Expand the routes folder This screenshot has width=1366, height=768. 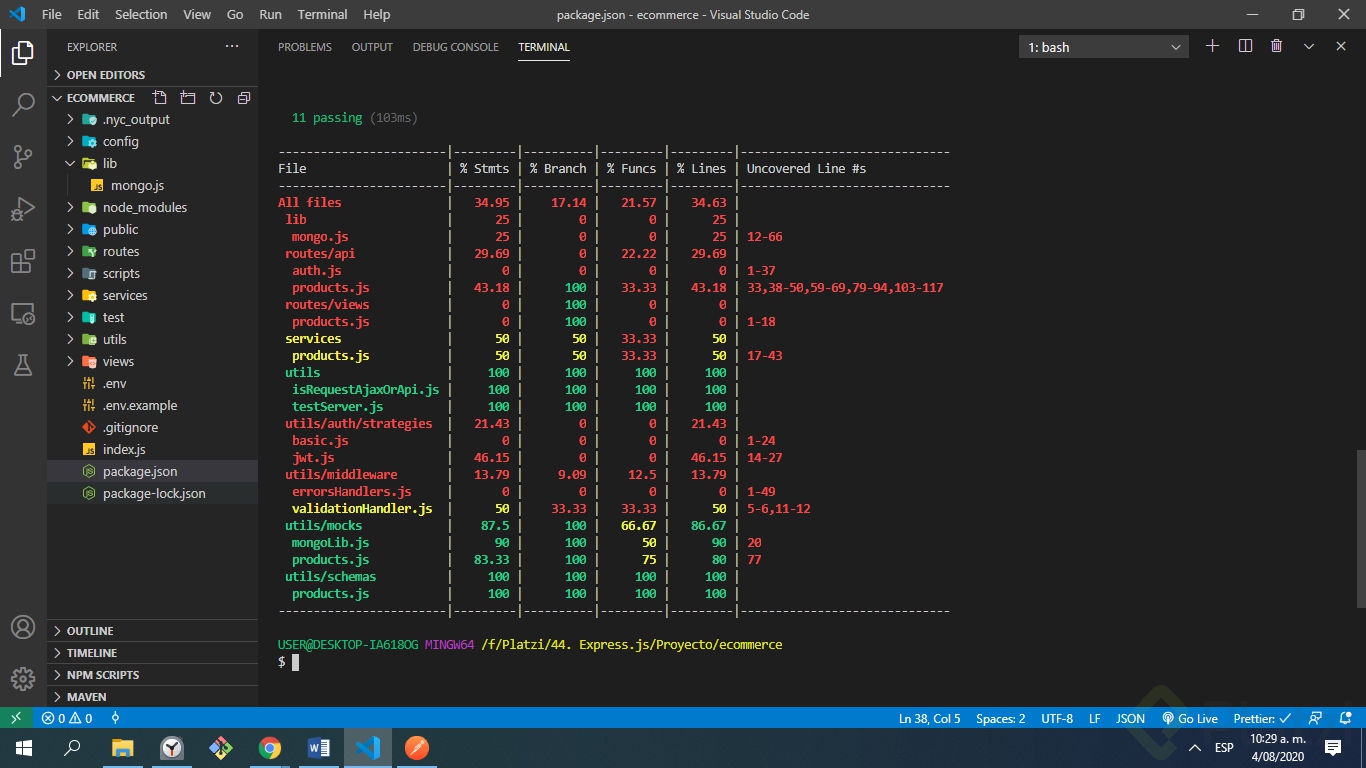[x=120, y=251]
